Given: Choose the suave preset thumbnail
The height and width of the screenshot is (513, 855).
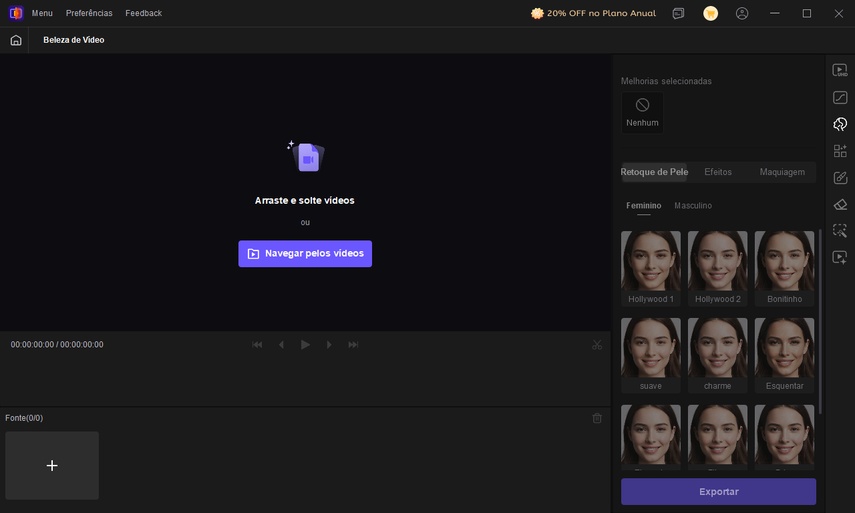Looking at the screenshot, I should point(651,355).
